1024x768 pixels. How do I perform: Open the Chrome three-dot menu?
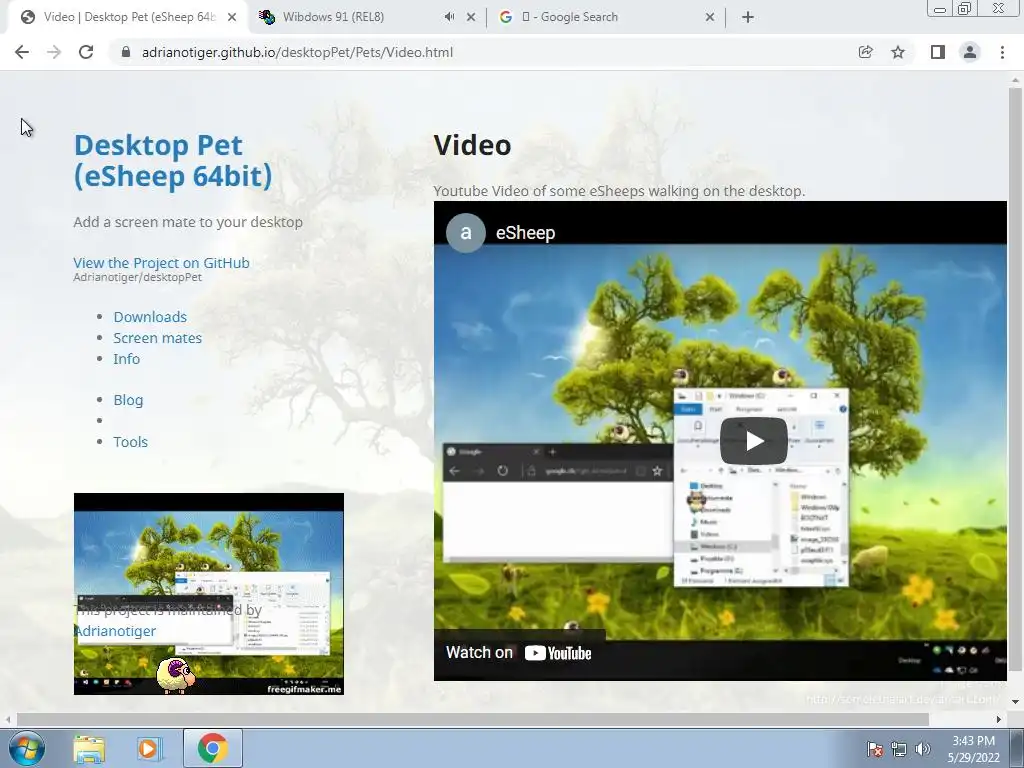pyautogui.click(x=1002, y=52)
